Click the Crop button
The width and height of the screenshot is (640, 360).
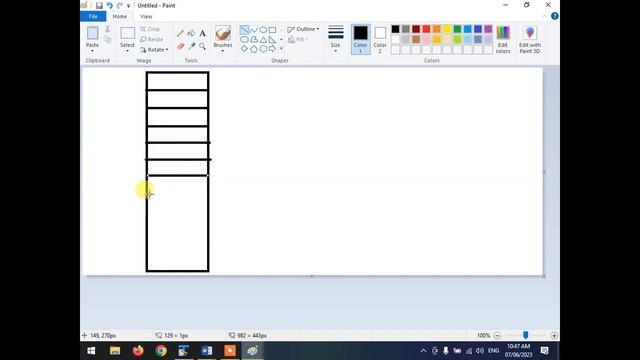tap(150, 29)
